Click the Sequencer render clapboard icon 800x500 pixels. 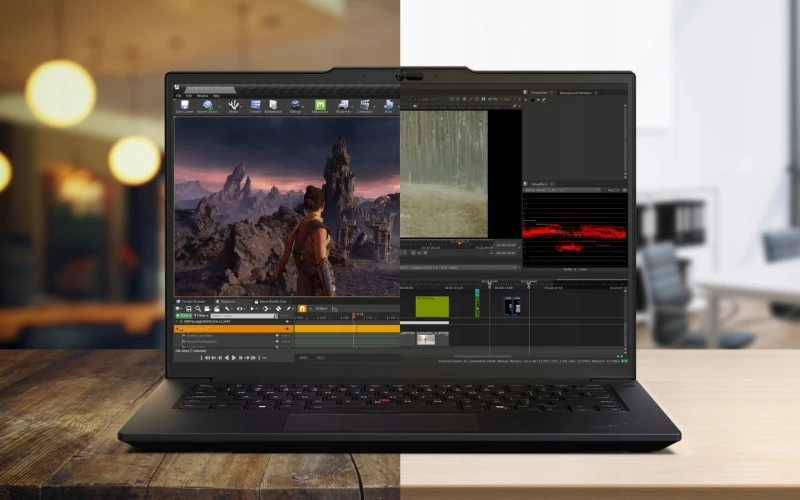coord(217,309)
